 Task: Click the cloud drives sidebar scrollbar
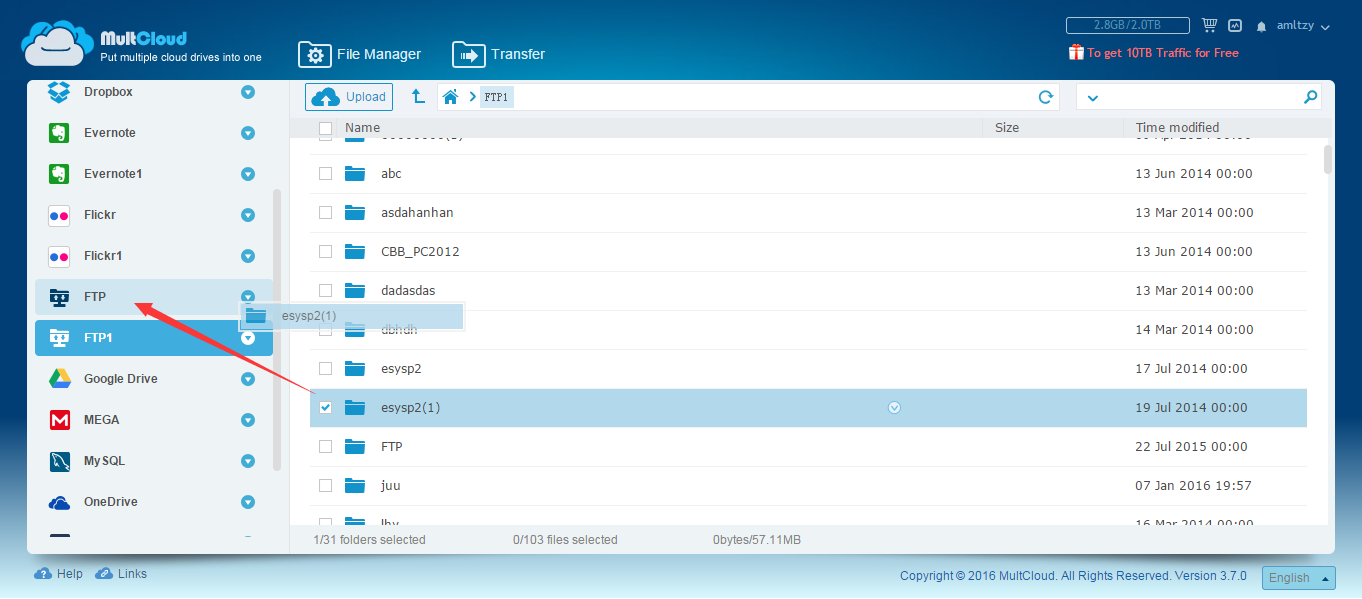tap(277, 330)
